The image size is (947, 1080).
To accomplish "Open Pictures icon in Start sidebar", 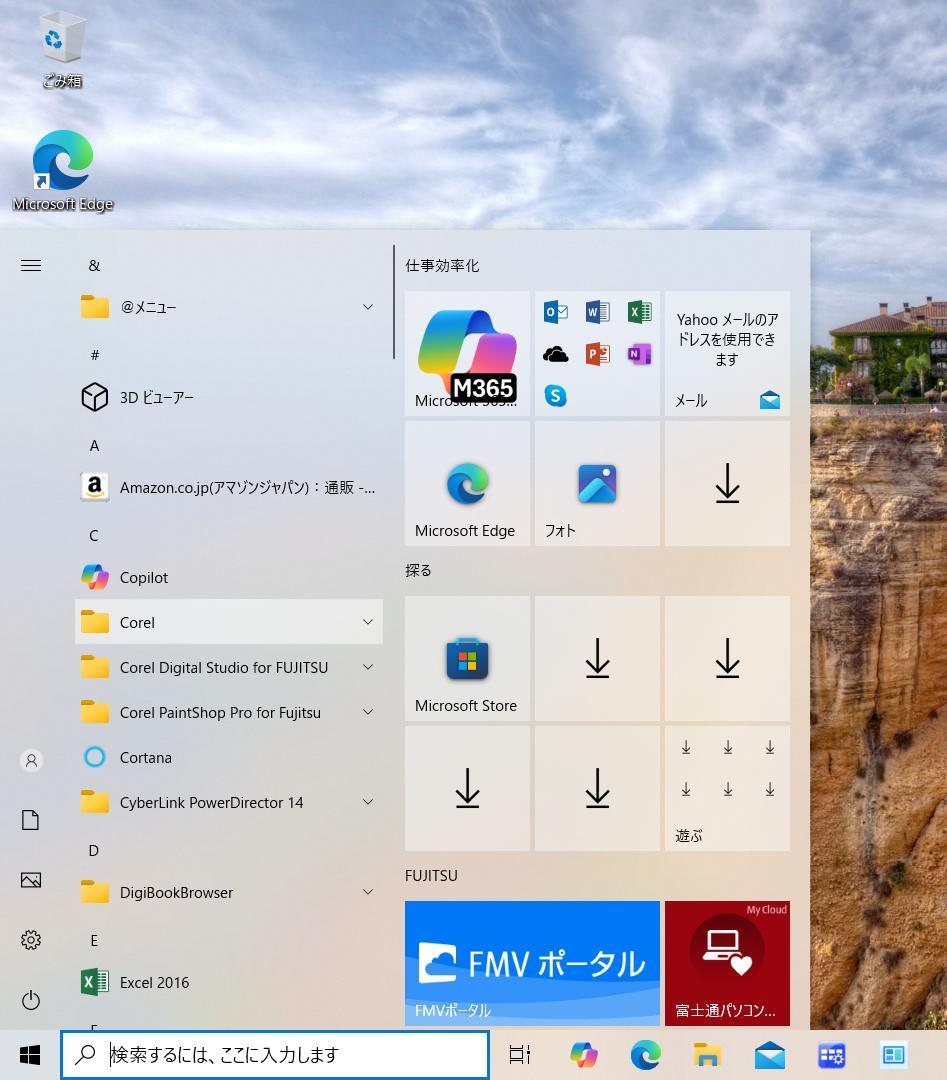I will click(31, 880).
